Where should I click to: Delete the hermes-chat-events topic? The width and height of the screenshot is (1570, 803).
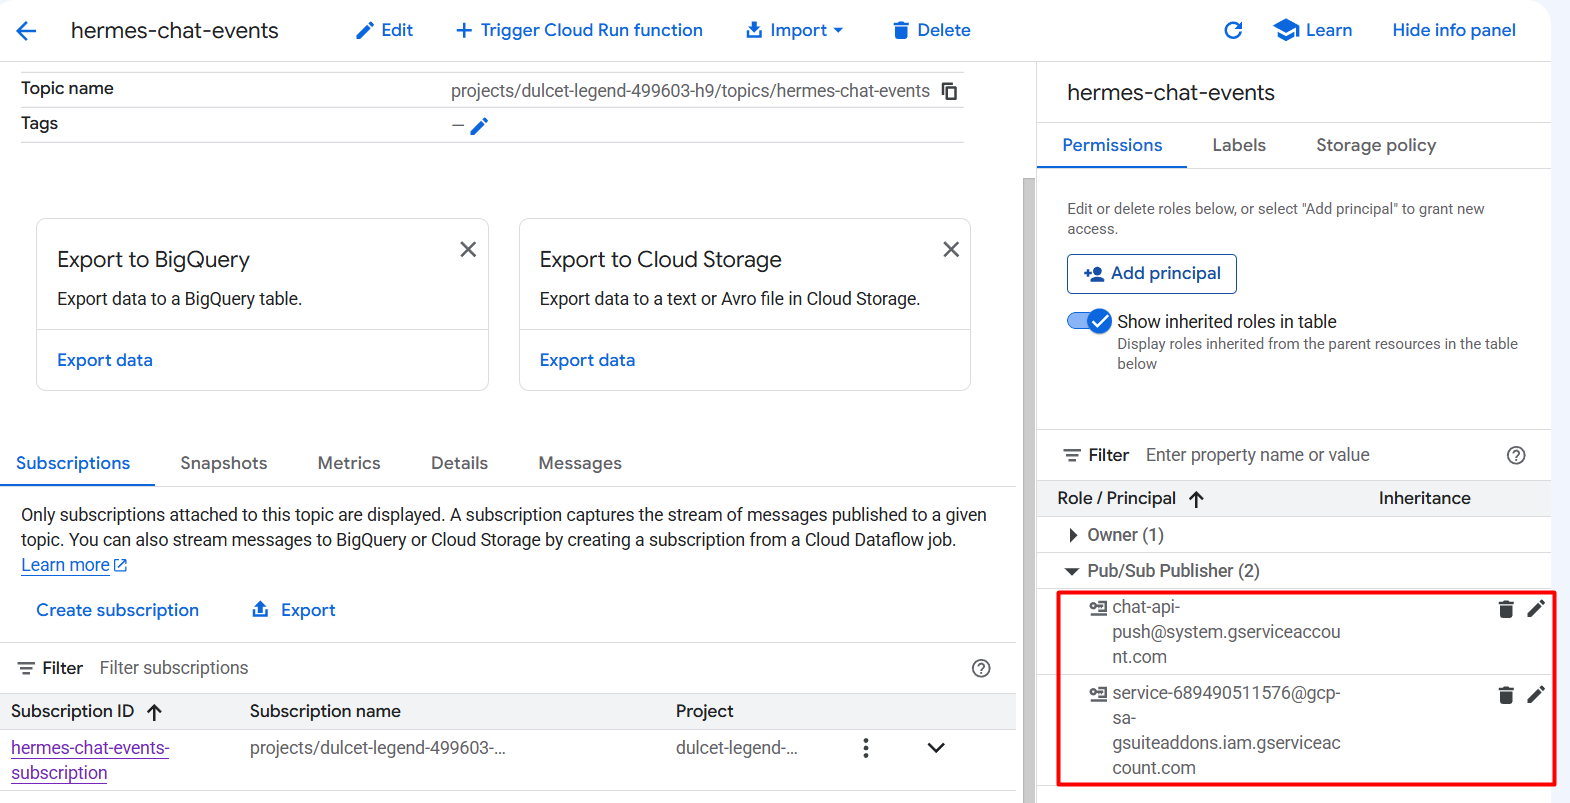tap(931, 31)
